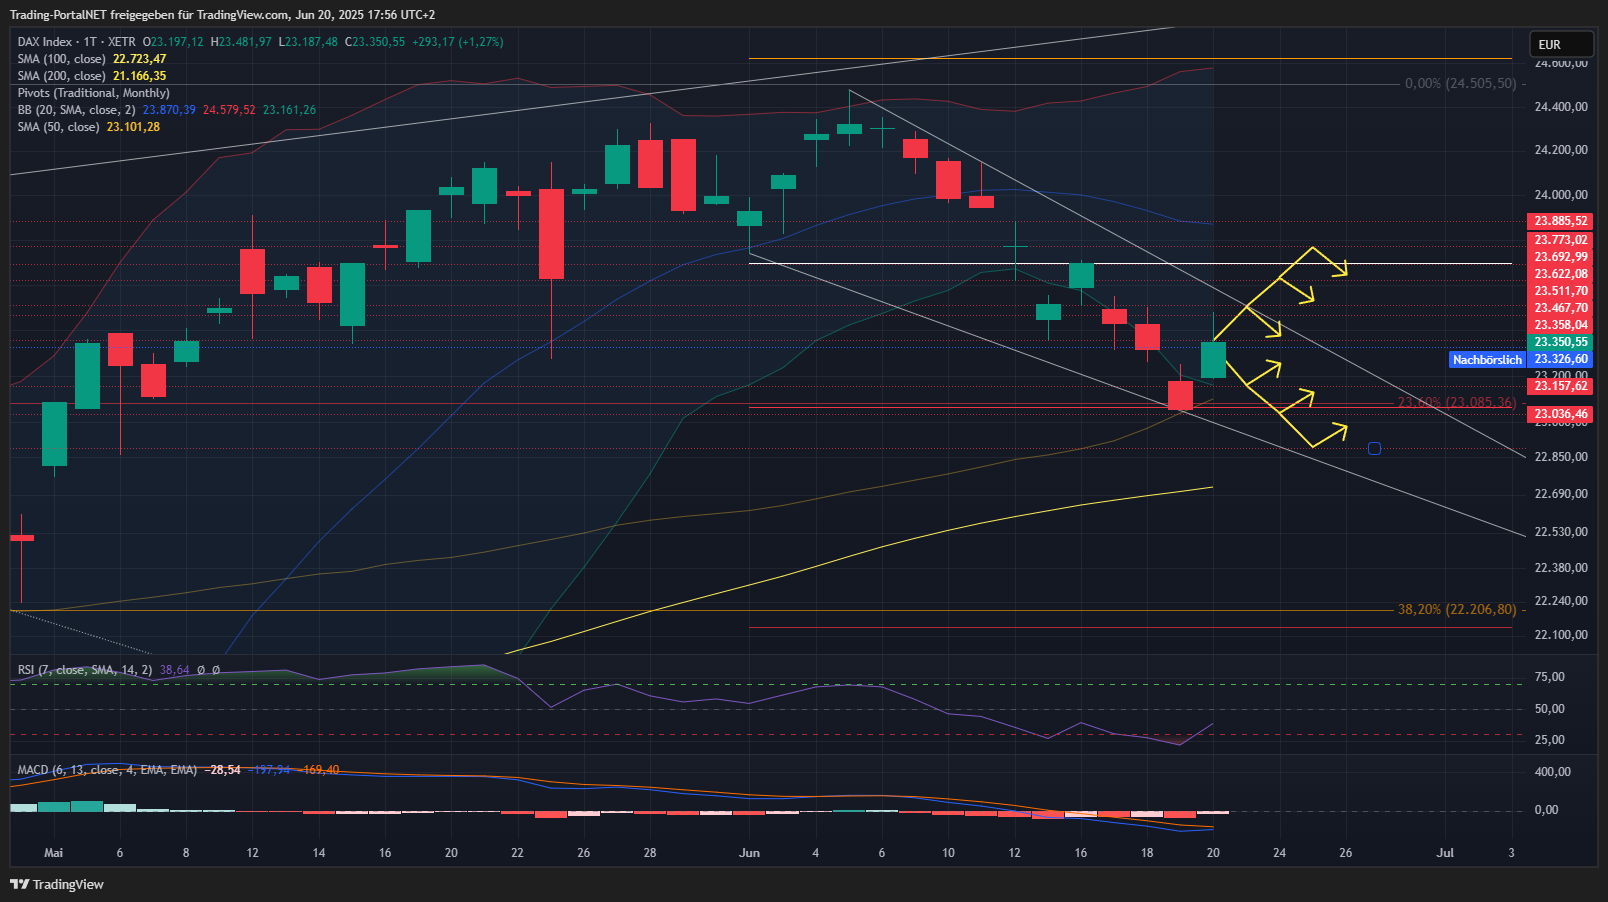Image resolution: width=1608 pixels, height=902 pixels.
Task: Click the small blue circle marker on chart
Action: click(1374, 449)
